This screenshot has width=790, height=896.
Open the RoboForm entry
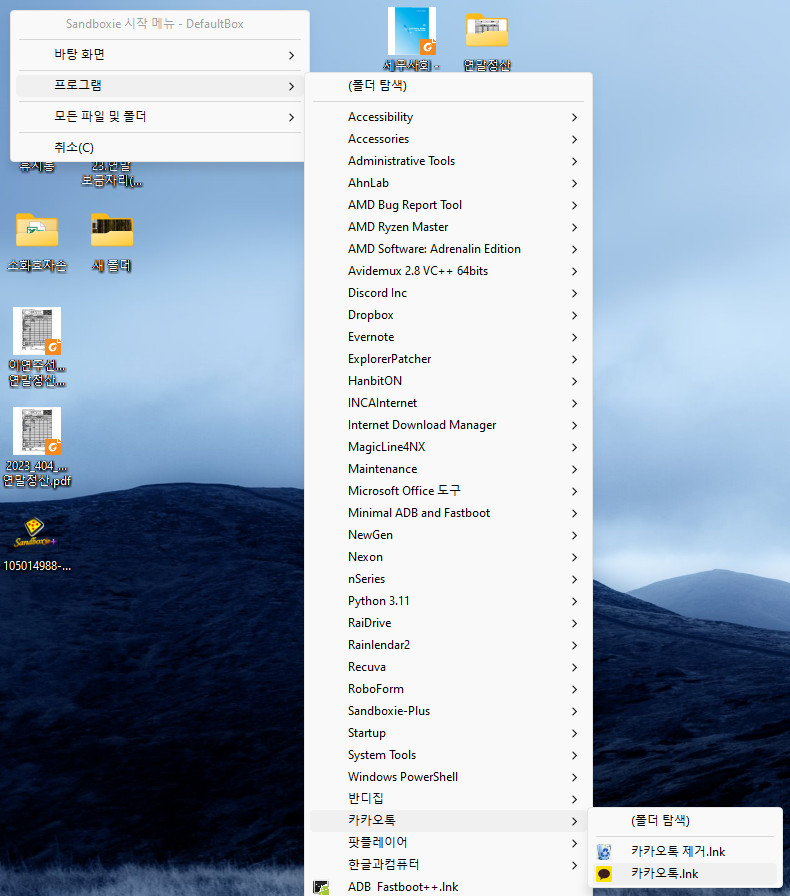pyautogui.click(x=449, y=689)
